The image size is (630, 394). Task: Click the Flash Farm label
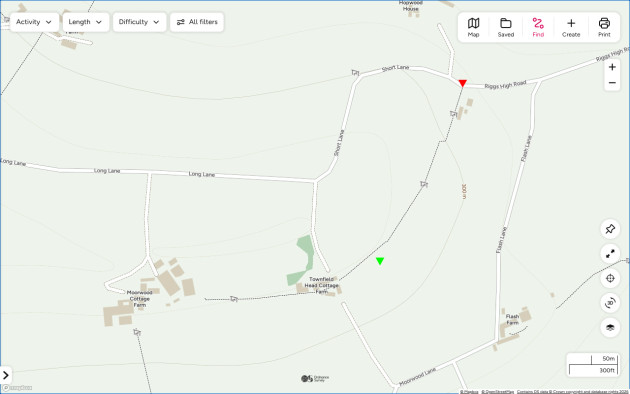(x=512, y=319)
